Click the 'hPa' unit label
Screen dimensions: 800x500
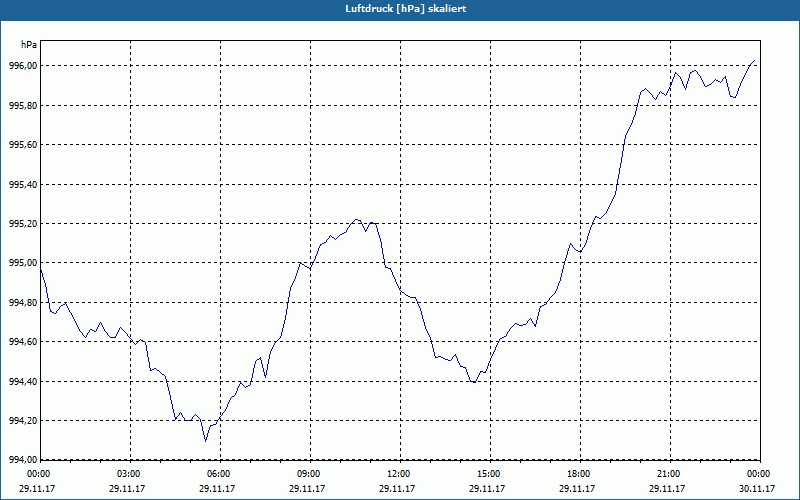29,45
